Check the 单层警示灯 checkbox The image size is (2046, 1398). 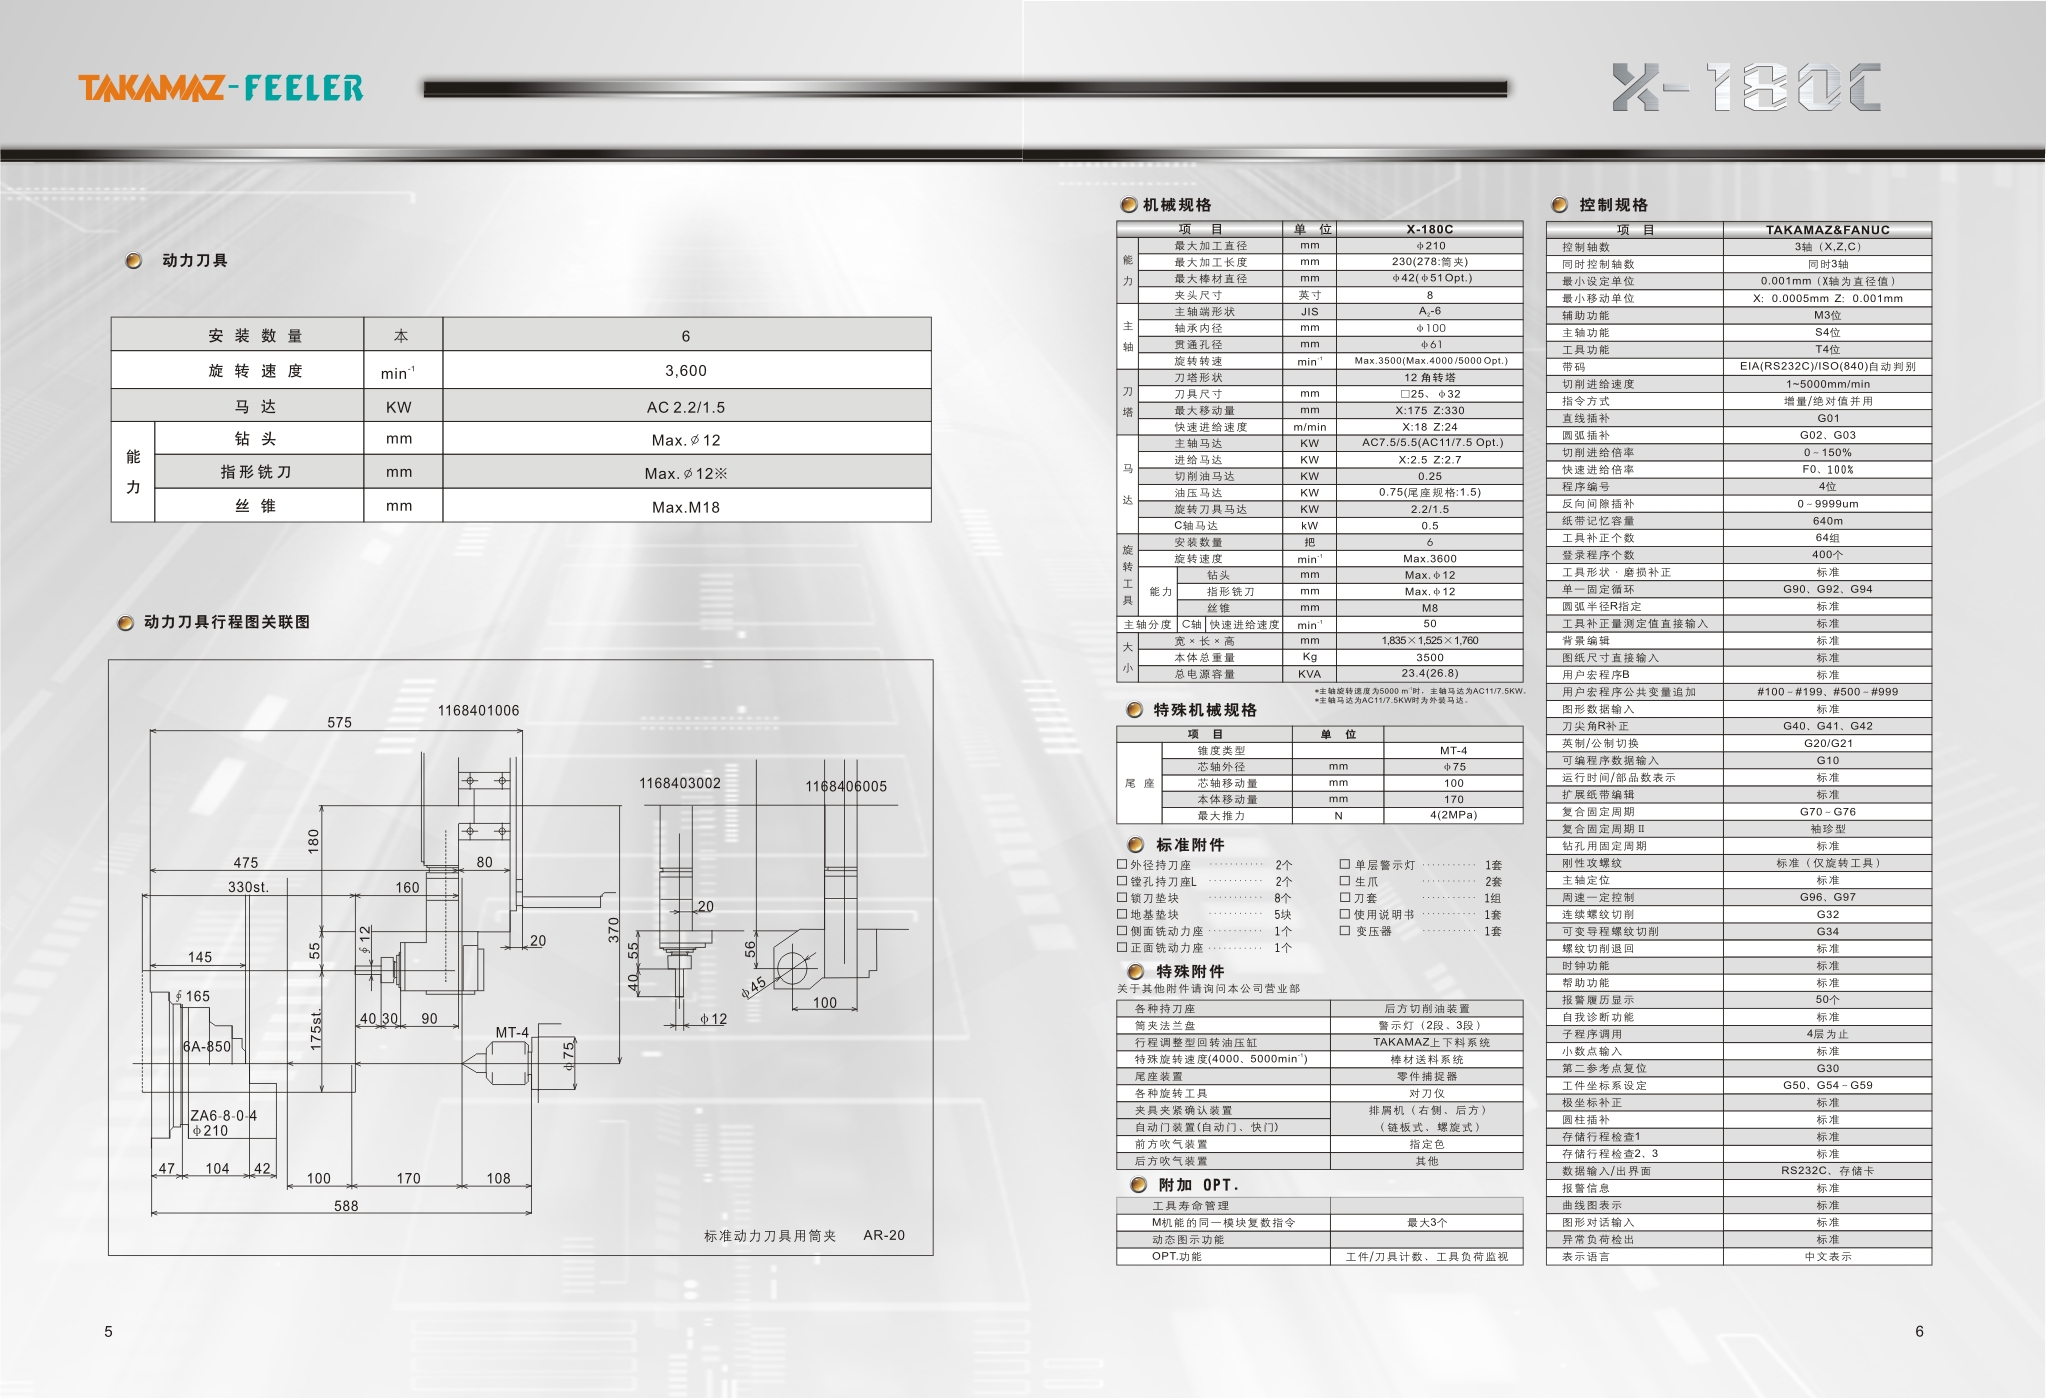click(x=1345, y=865)
